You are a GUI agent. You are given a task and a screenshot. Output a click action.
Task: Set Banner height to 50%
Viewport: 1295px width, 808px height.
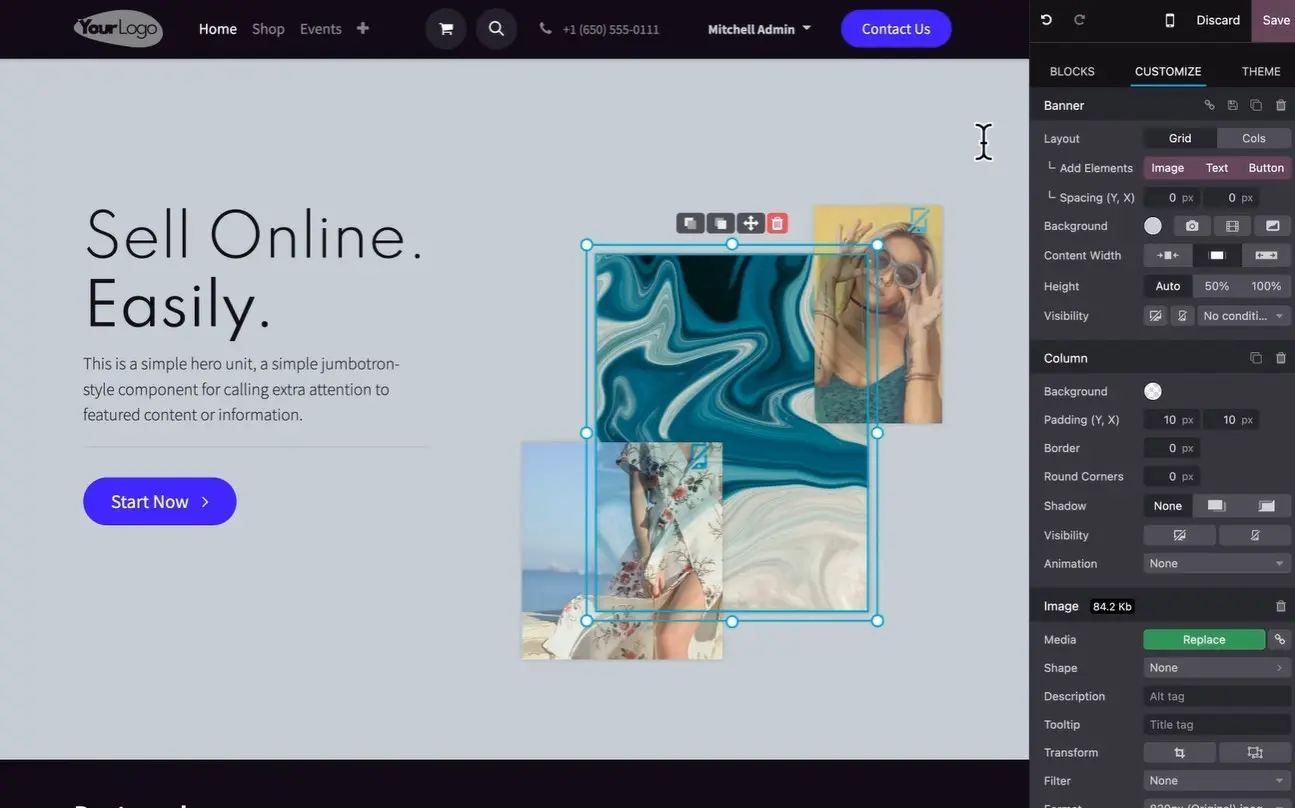tap(1217, 286)
